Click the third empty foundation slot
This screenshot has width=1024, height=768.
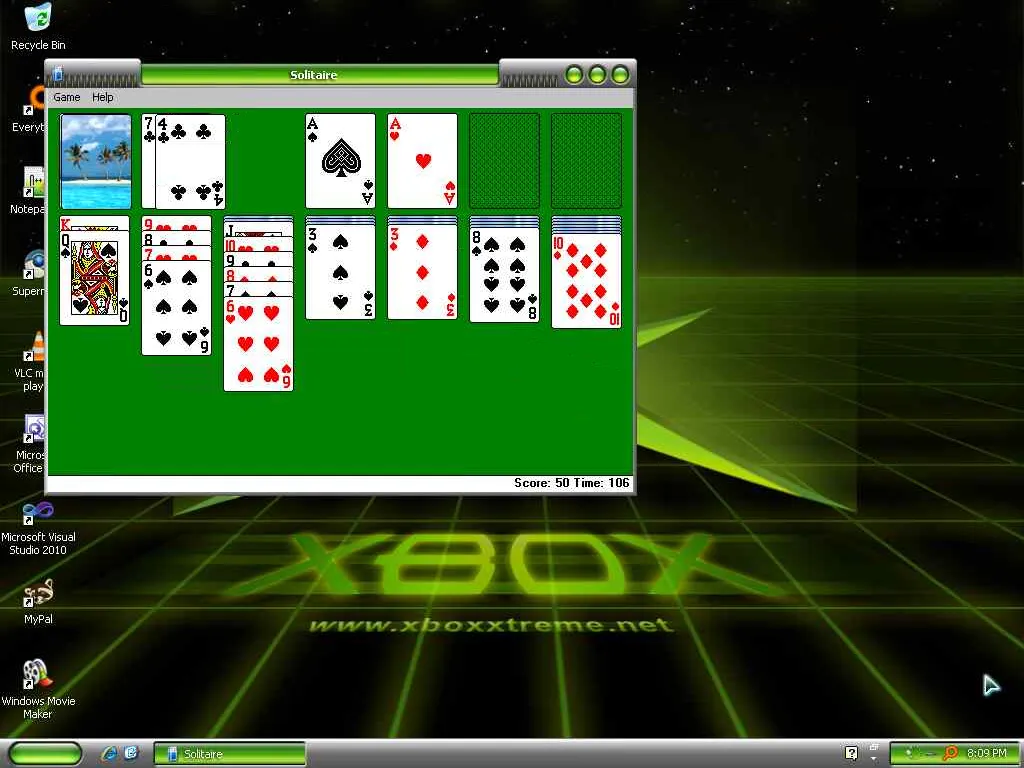click(x=504, y=161)
